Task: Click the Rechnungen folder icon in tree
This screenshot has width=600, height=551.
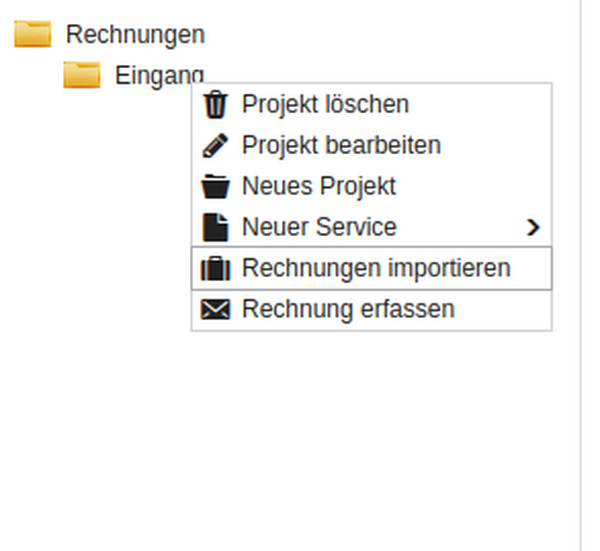Action: [x=33, y=35]
